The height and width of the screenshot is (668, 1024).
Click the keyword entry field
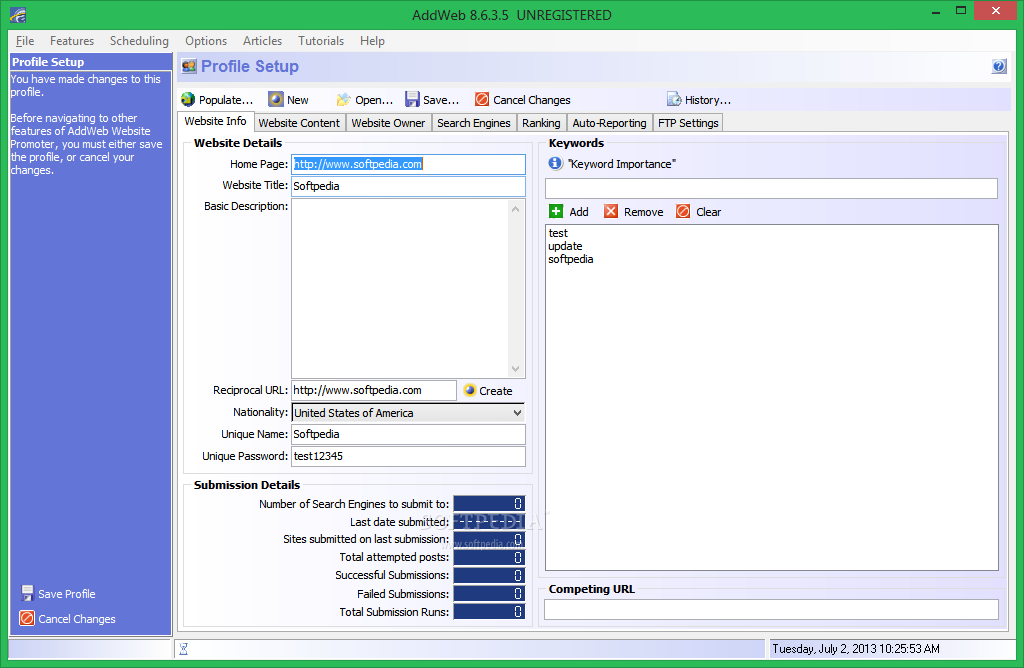pos(771,188)
